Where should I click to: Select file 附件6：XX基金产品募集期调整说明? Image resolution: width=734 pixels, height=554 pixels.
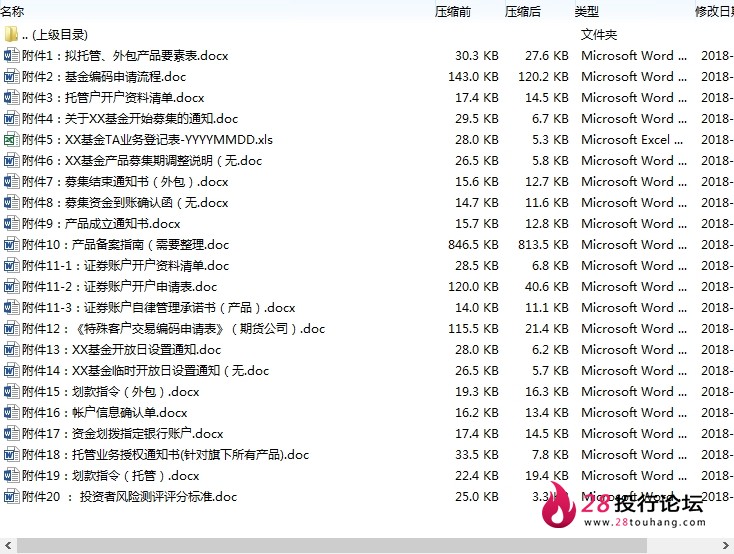click(142, 161)
